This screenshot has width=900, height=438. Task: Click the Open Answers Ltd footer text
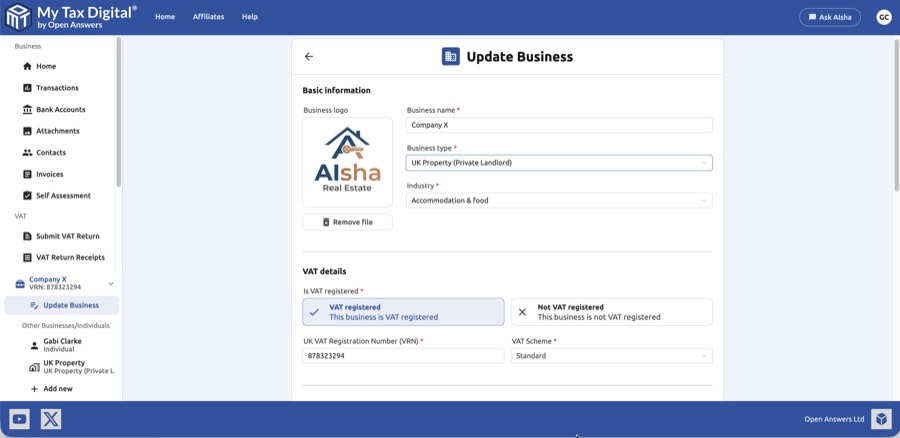[834, 420]
